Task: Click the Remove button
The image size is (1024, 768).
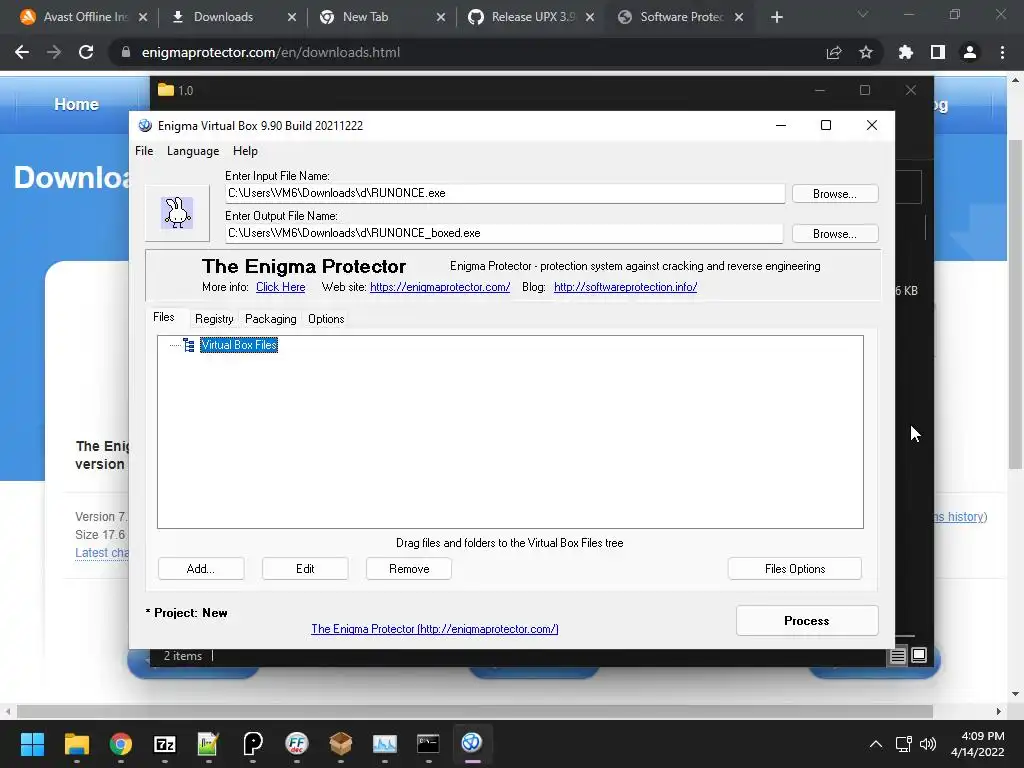Action: tap(409, 569)
